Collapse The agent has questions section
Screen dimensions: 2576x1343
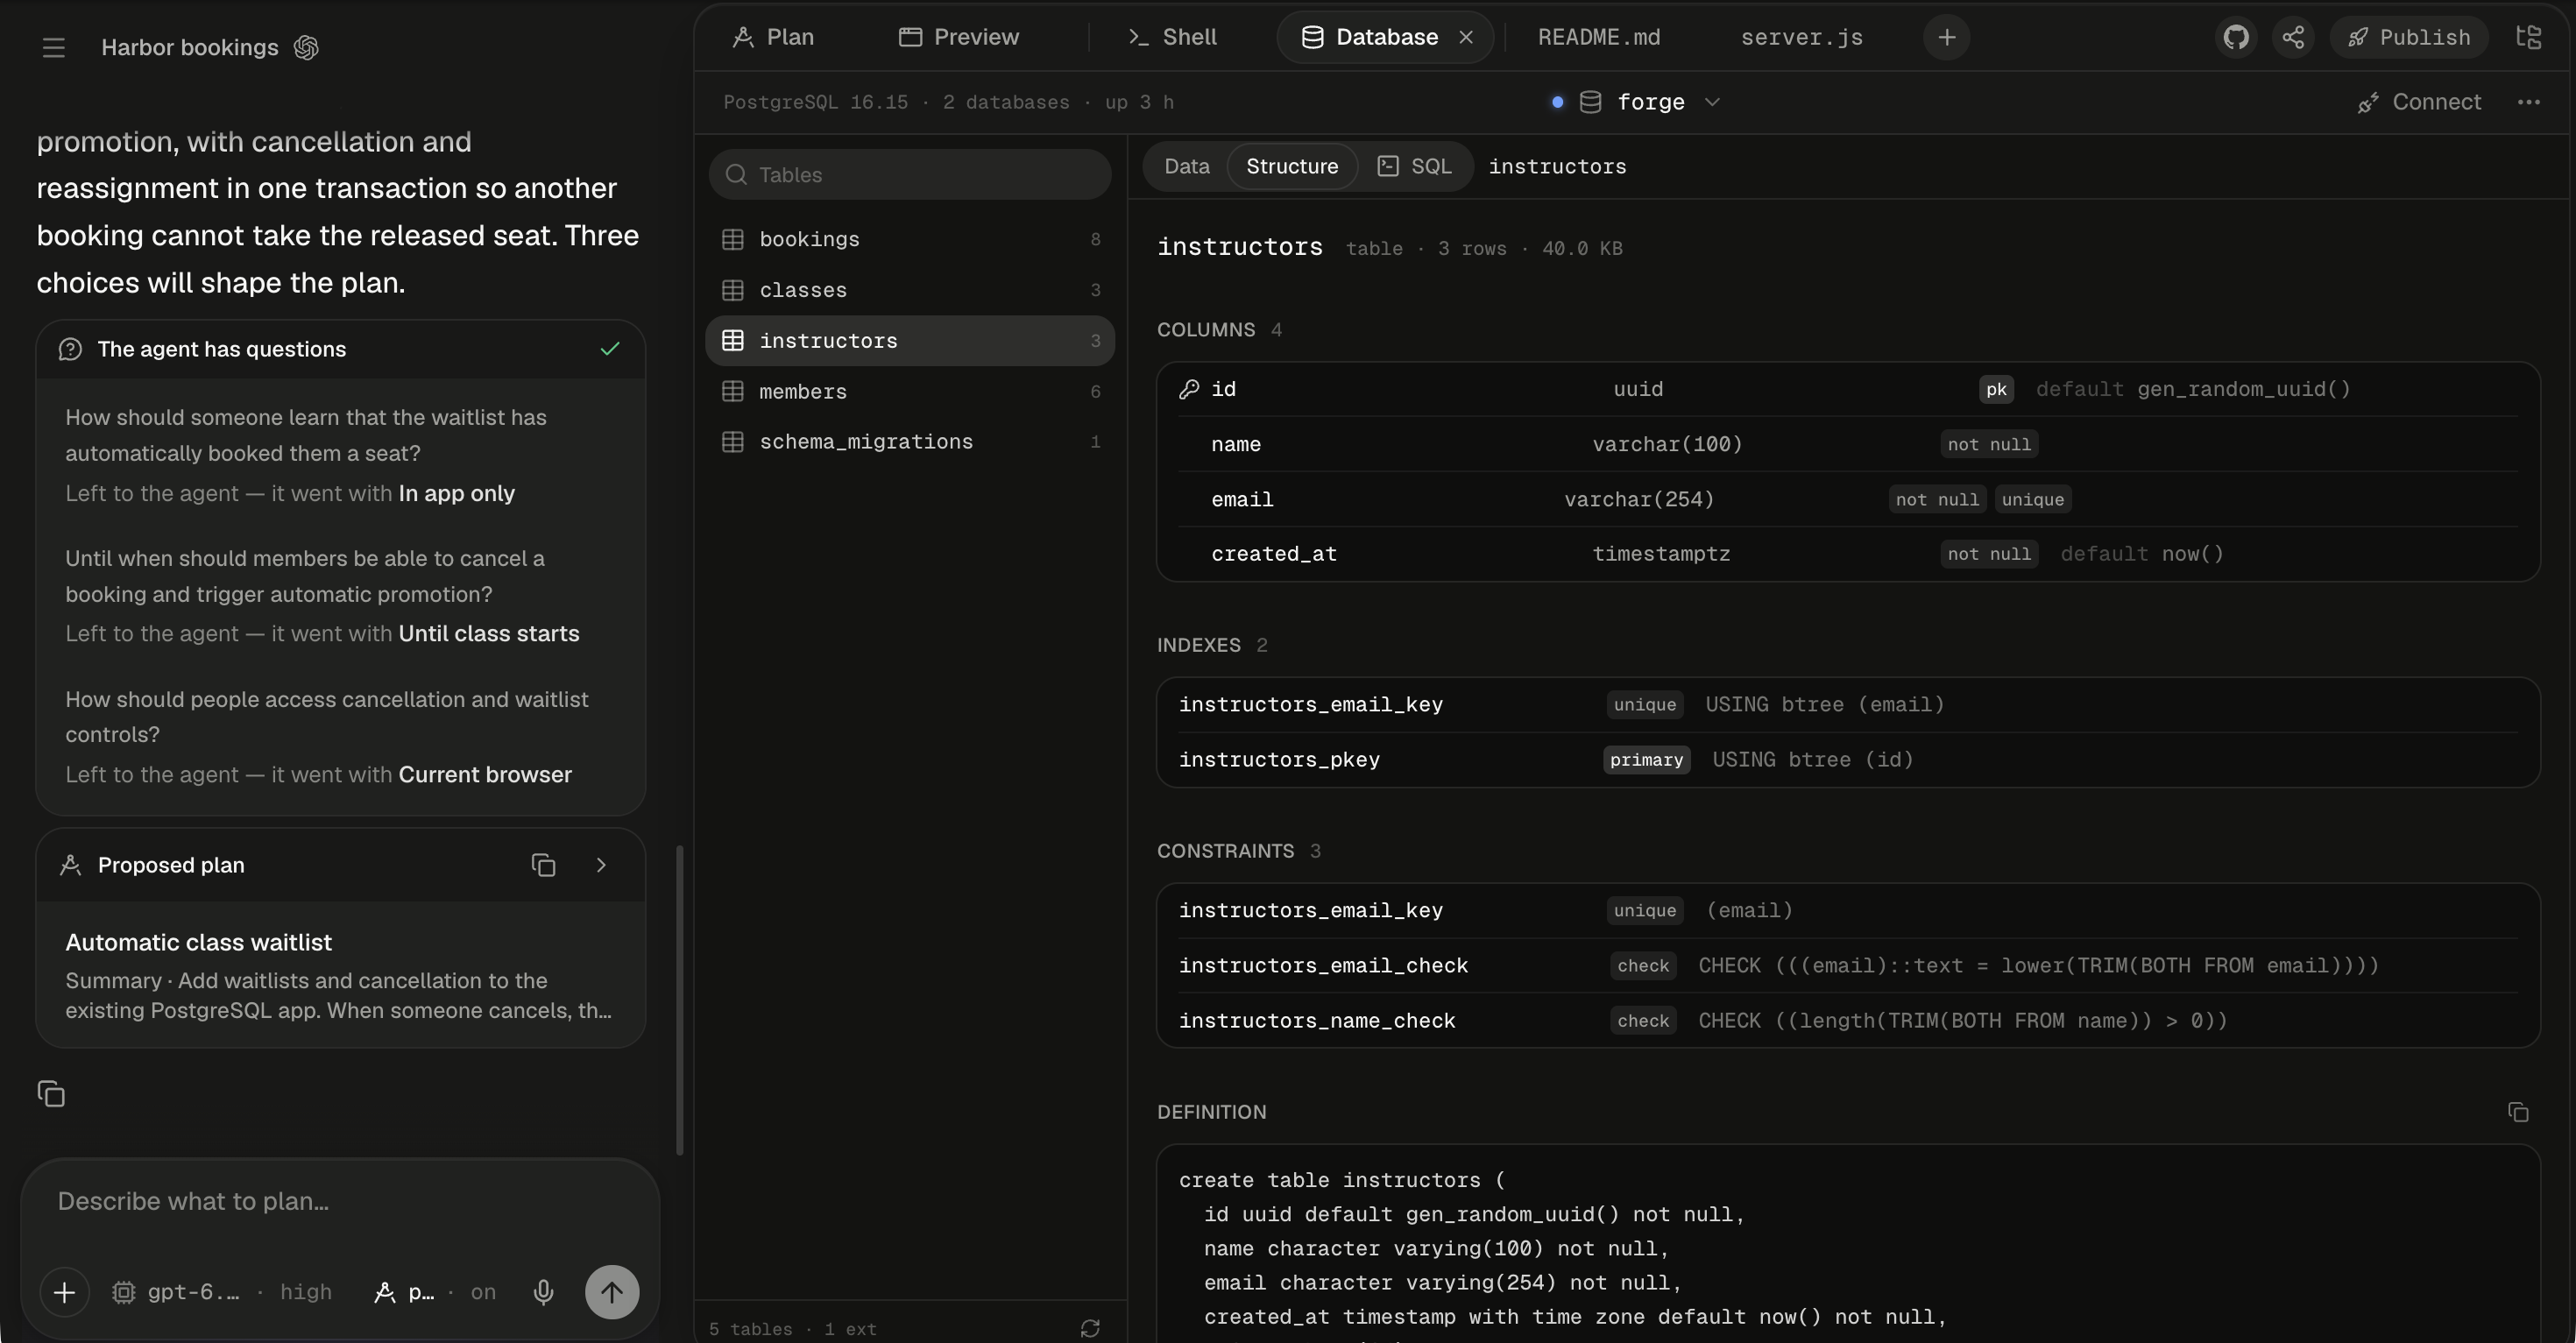tap(341, 349)
